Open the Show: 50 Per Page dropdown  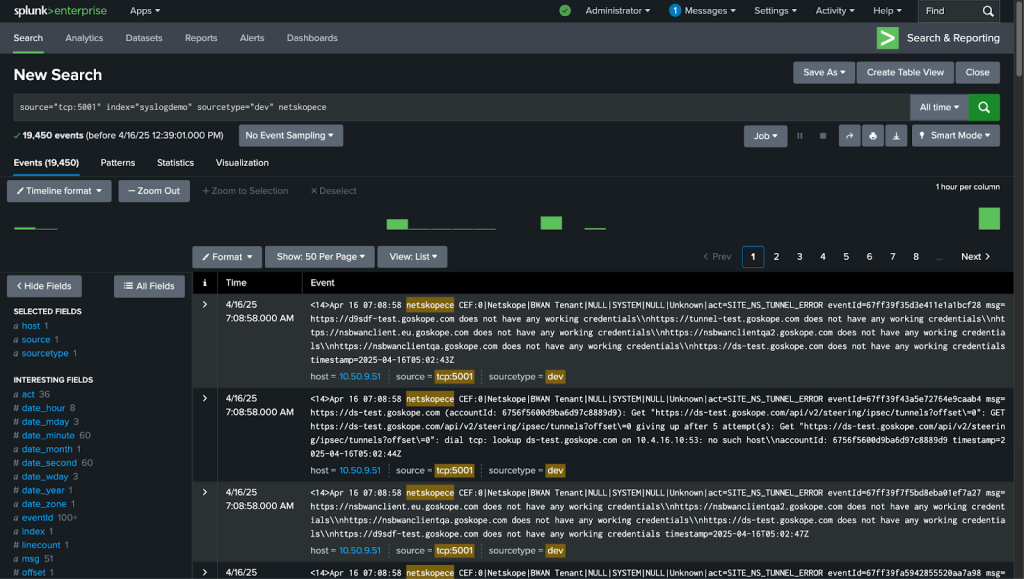[x=320, y=257]
